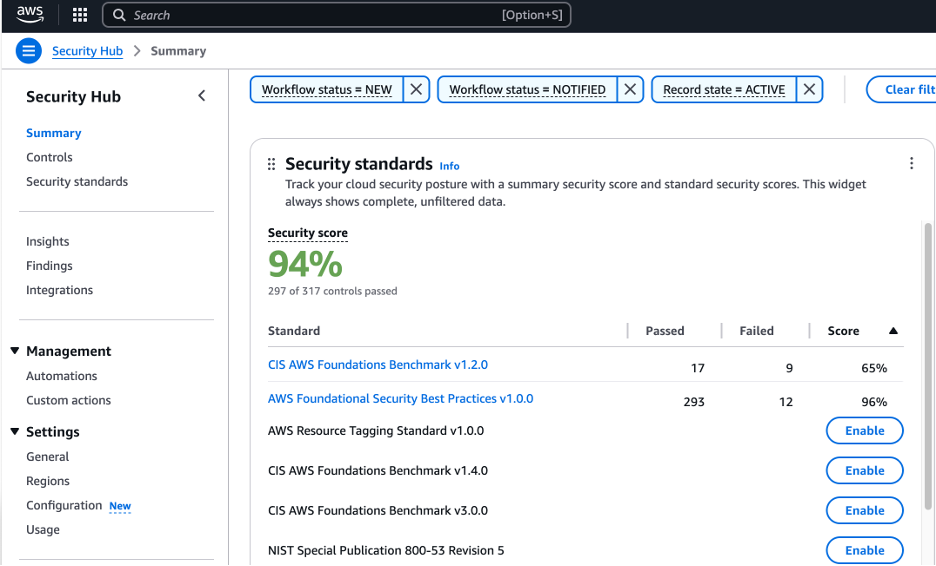Collapse the Security Hub side navigation
Viewport: 936px width, 566px height.
click(202, 96)
